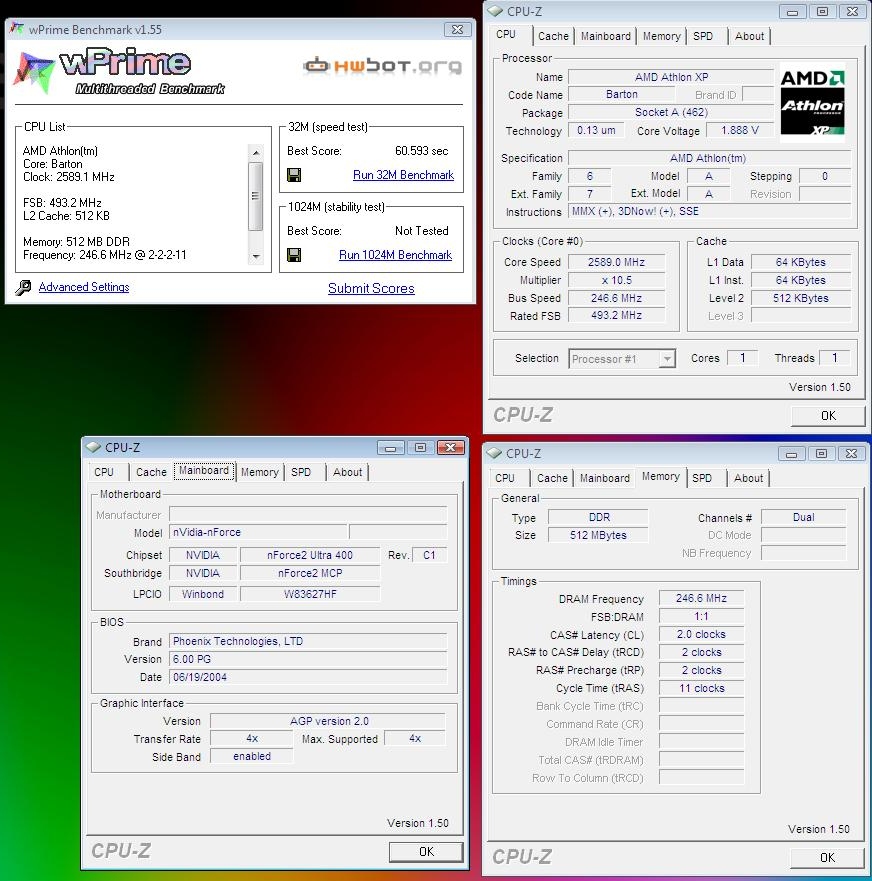Click the Instructions field MMX (+), 3DNow! (+), SSE
The height and width of the screenshot is (881, 872).
pyautogui.click(x=710, y=211)
